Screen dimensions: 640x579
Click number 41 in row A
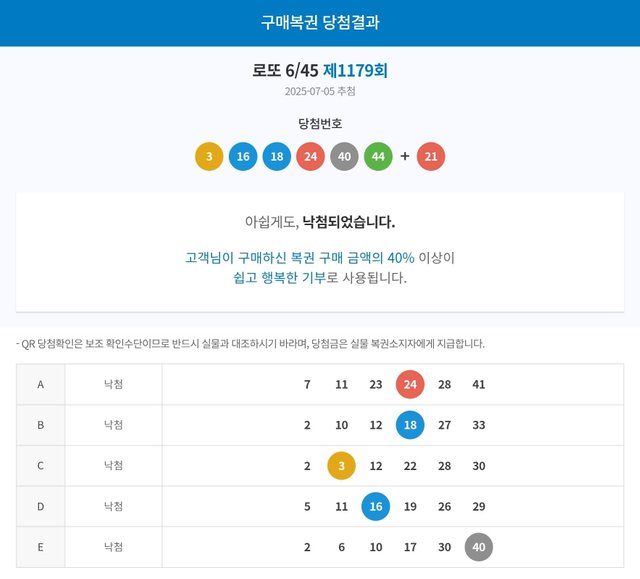pyautogui.click(x=479, y=384)
